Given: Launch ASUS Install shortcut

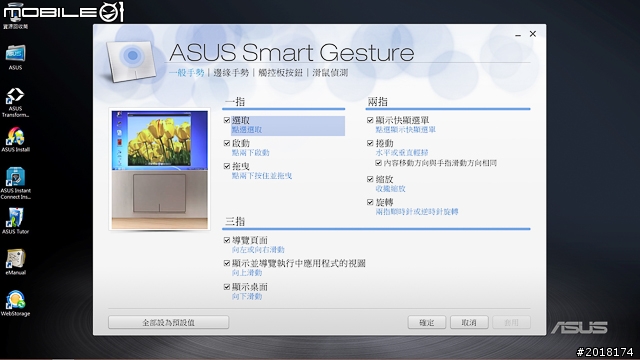Looking at the screenshot, I should (15, 140).
